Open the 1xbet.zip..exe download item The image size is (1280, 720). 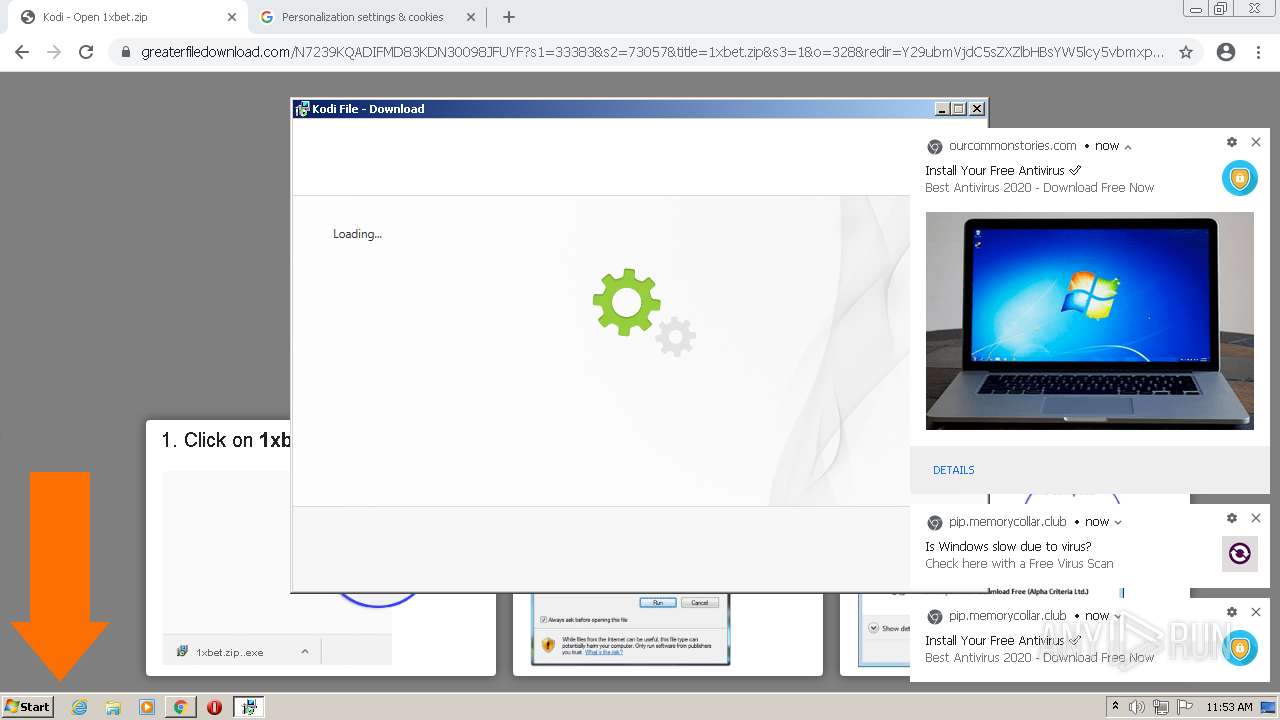229,652
